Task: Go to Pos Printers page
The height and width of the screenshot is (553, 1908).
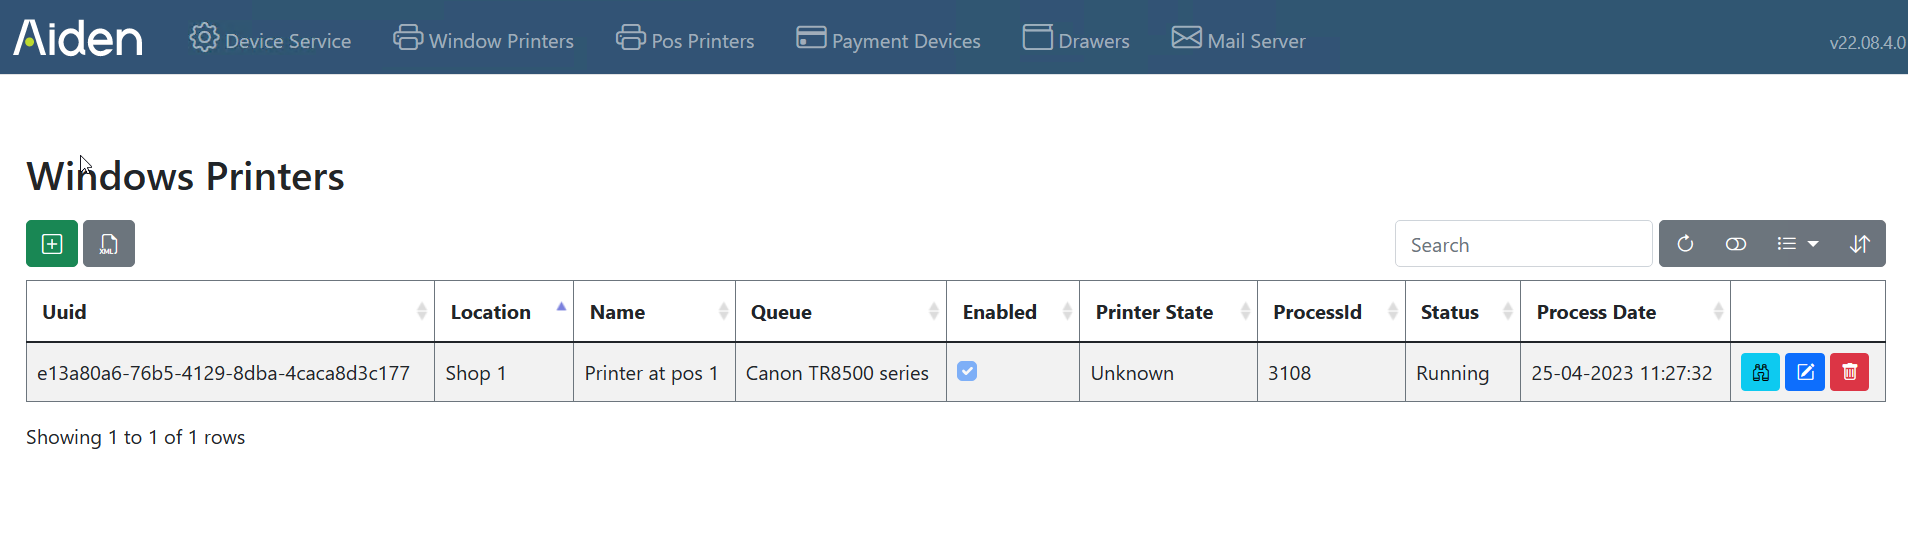Action: 685,40
